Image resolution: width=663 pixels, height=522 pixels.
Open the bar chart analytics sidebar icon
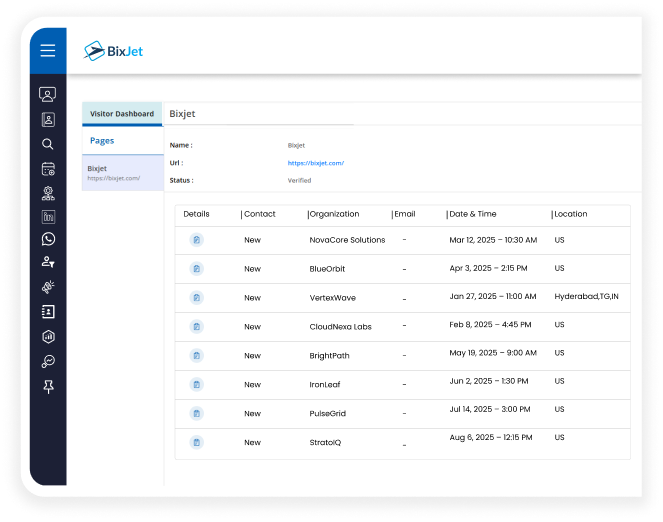(x=48, y=337)
